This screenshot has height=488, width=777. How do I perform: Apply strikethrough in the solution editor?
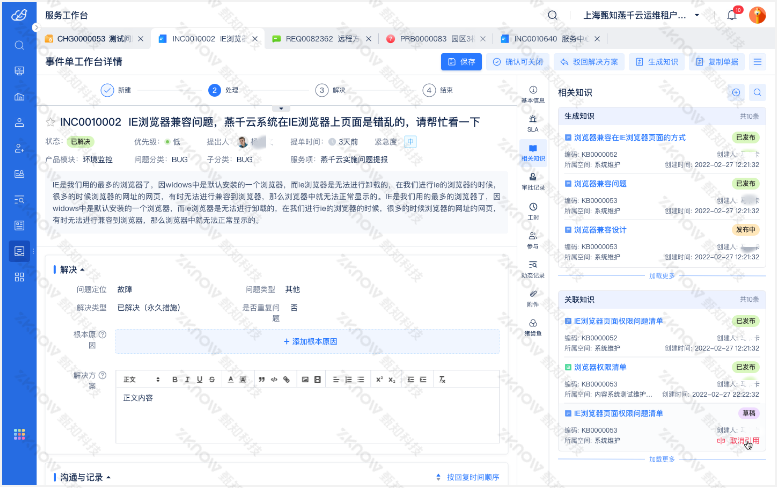point(212,380)
